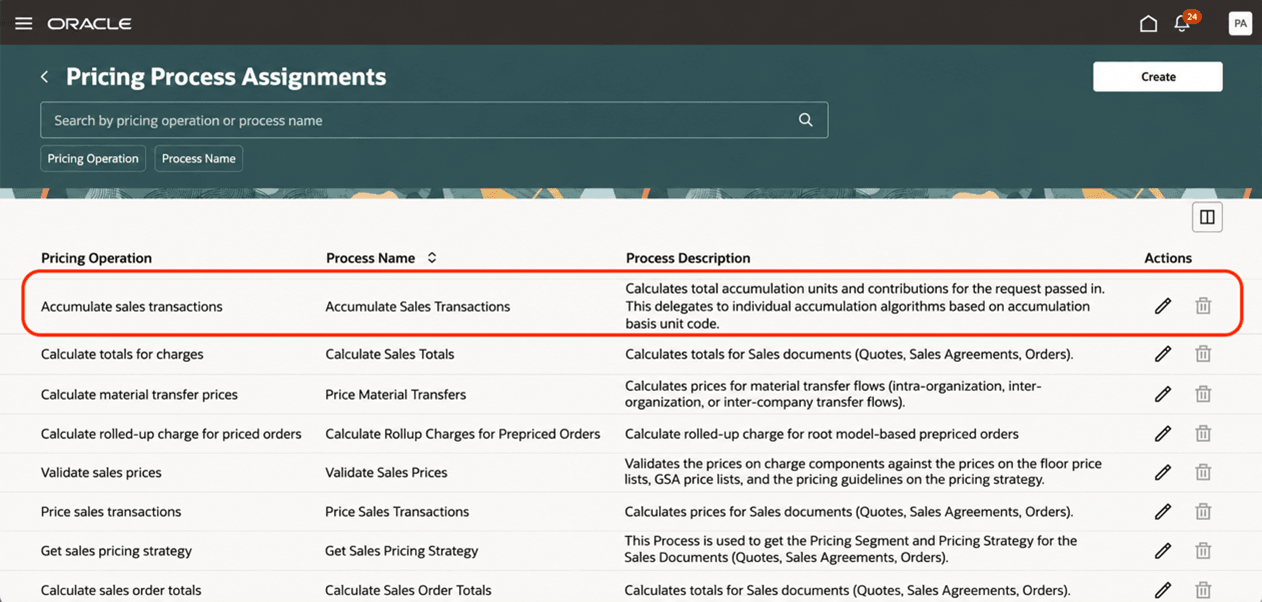This screenshot has width=1262, height=602.
Task: Sort by the Process Name column arrows
Action: [432, 258]
